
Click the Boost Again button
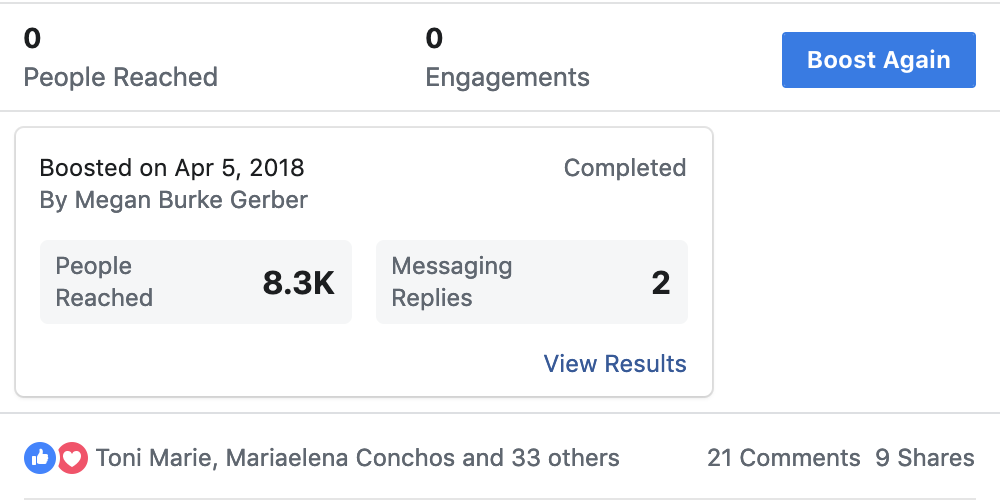click(879, 60)
